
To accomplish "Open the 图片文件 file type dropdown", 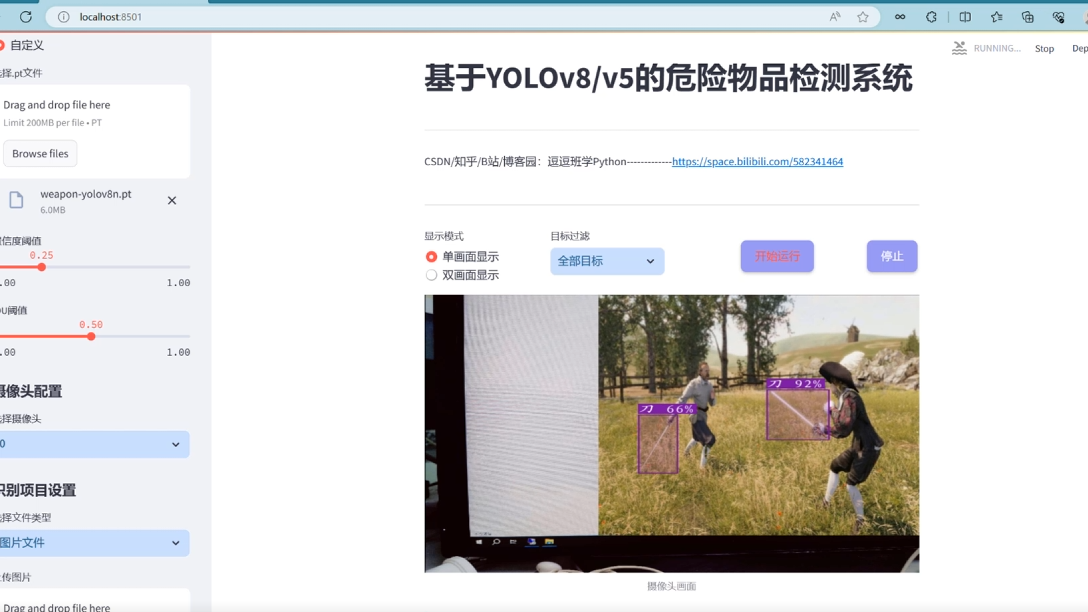I will (x=93, y=543).
